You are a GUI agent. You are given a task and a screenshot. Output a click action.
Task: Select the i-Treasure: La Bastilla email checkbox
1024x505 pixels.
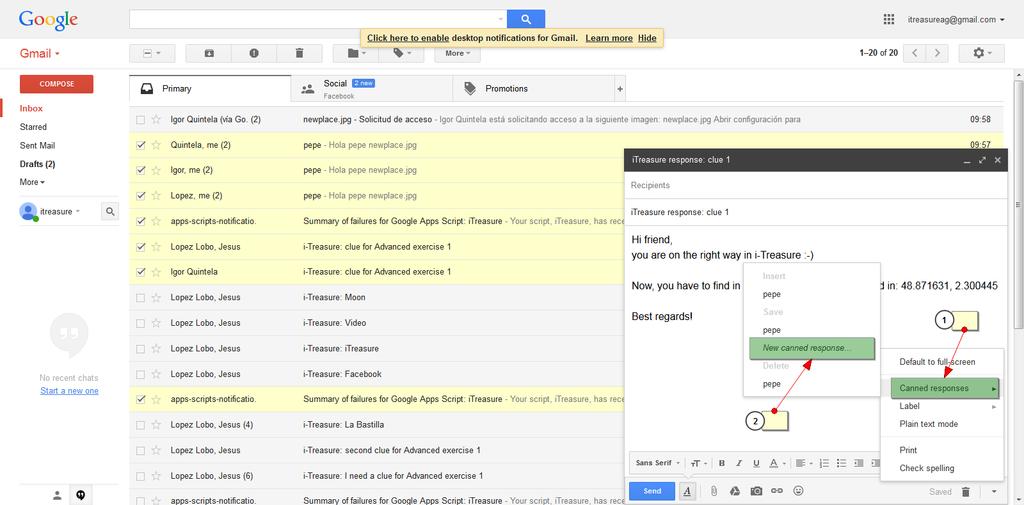pyautogui.click(x=140, y=425)
